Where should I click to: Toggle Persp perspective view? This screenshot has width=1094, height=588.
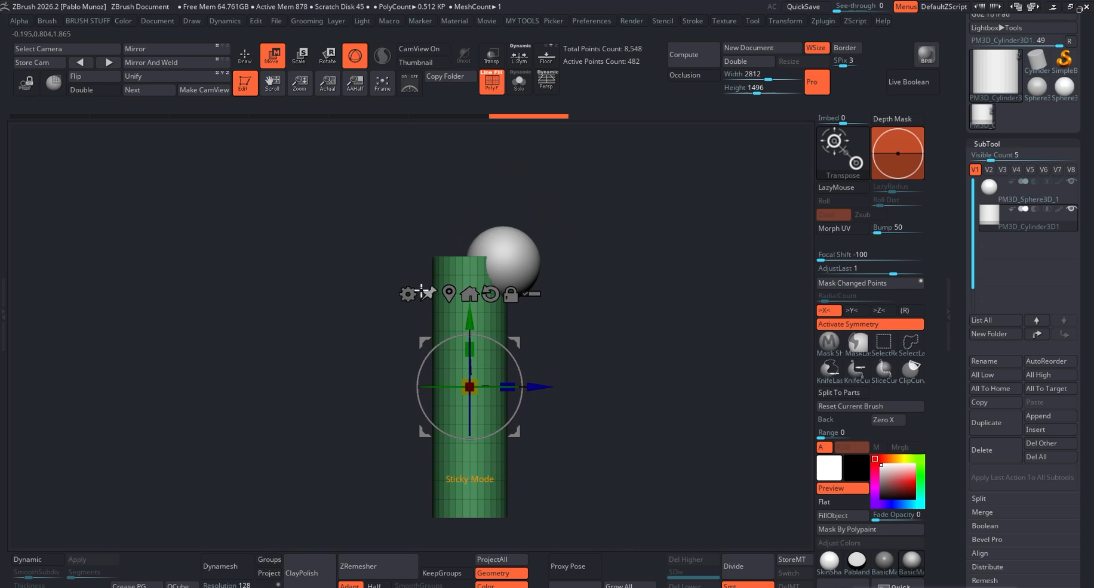[x=546, y=82]
